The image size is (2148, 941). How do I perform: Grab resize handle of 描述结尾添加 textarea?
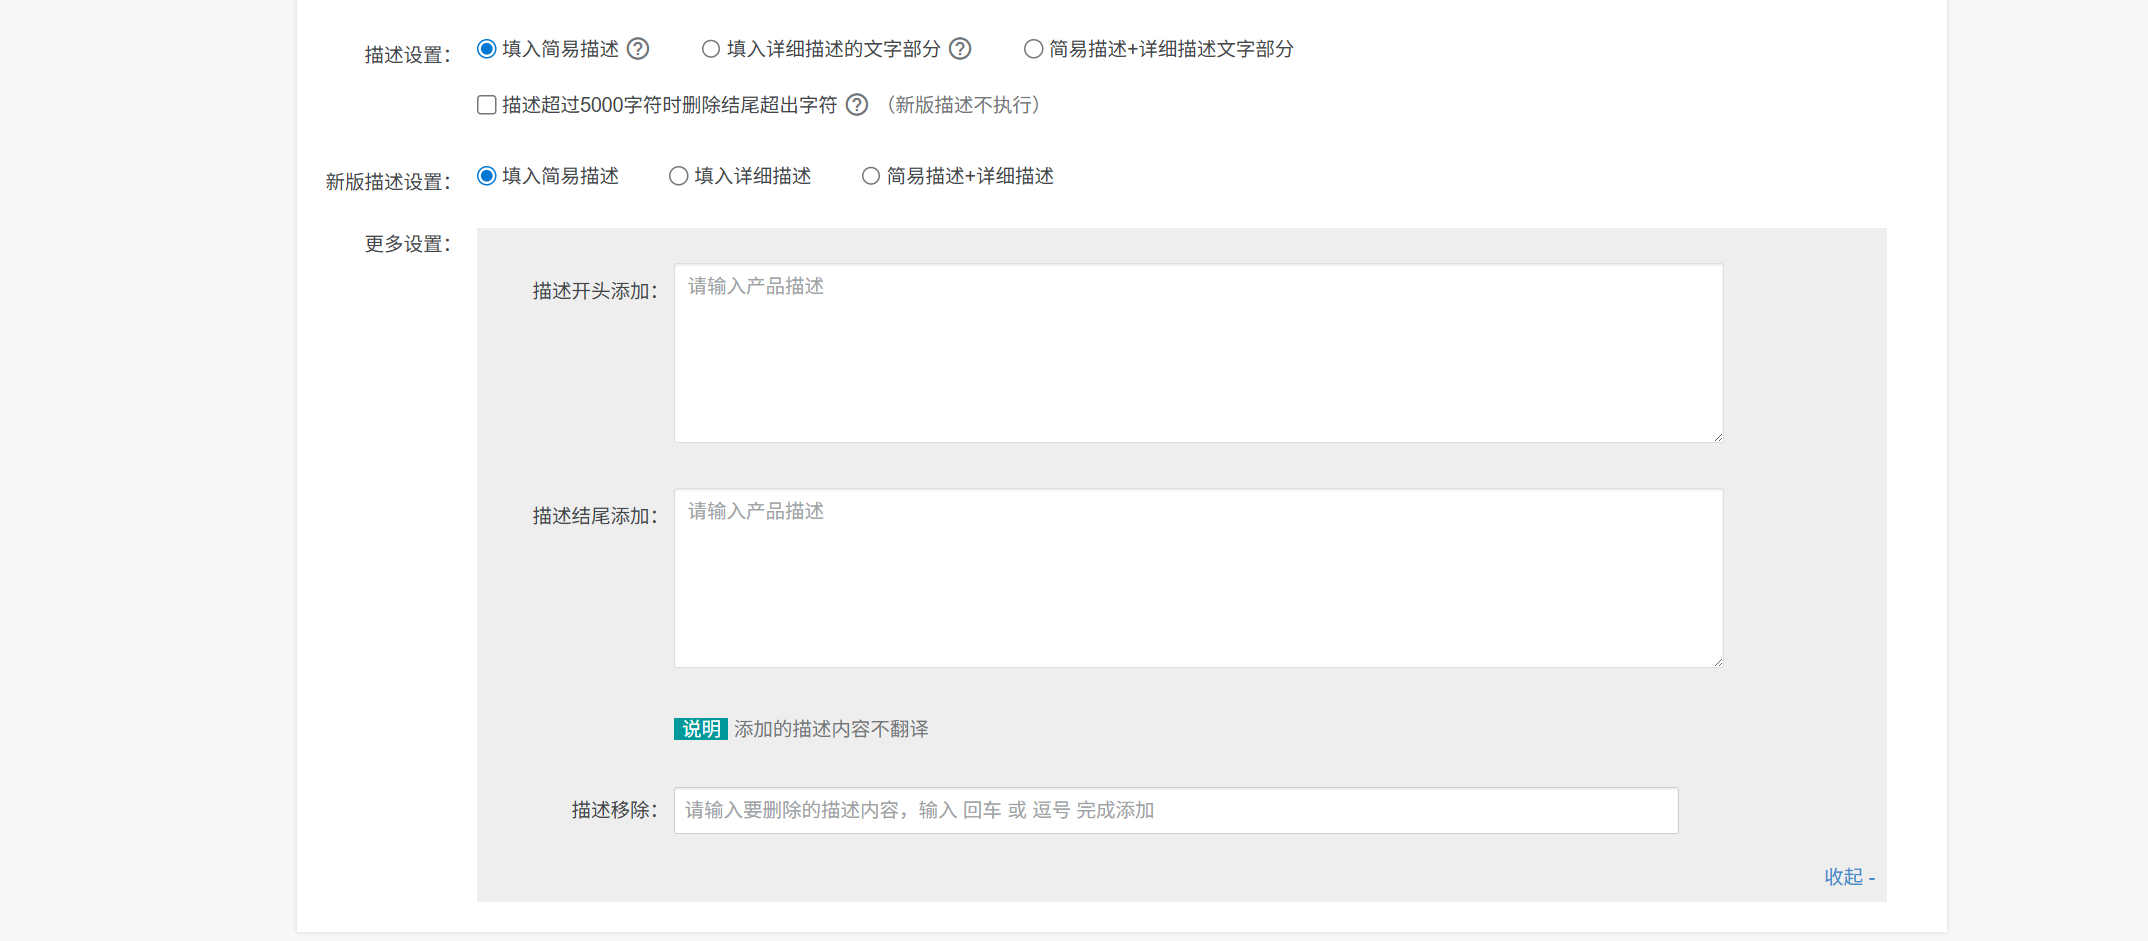point(1717,661)
